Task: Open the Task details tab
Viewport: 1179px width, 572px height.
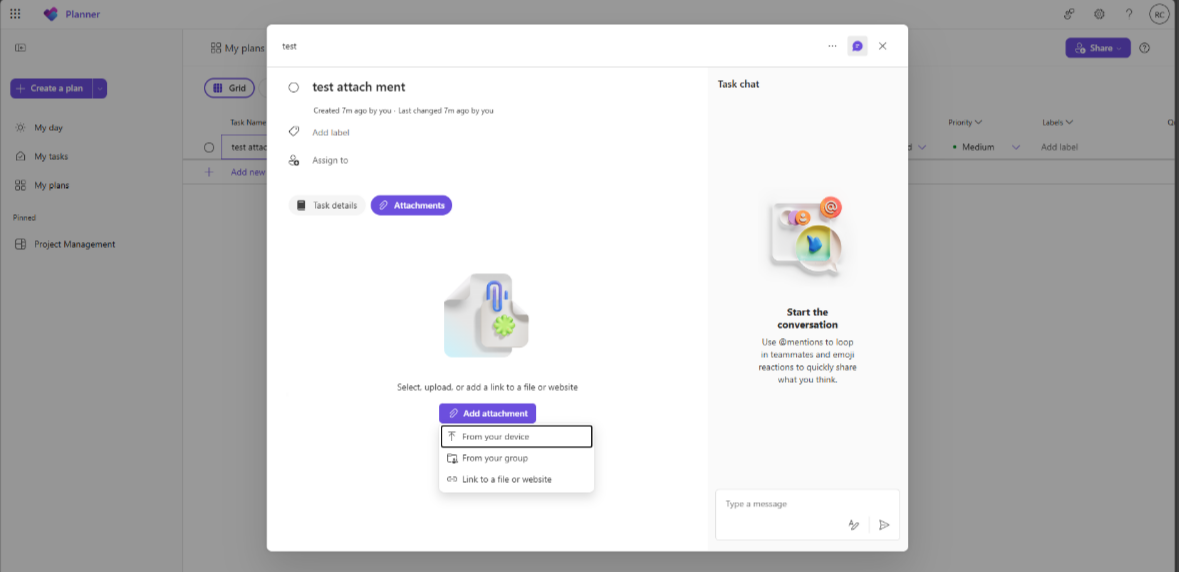Action: [327, 205]
